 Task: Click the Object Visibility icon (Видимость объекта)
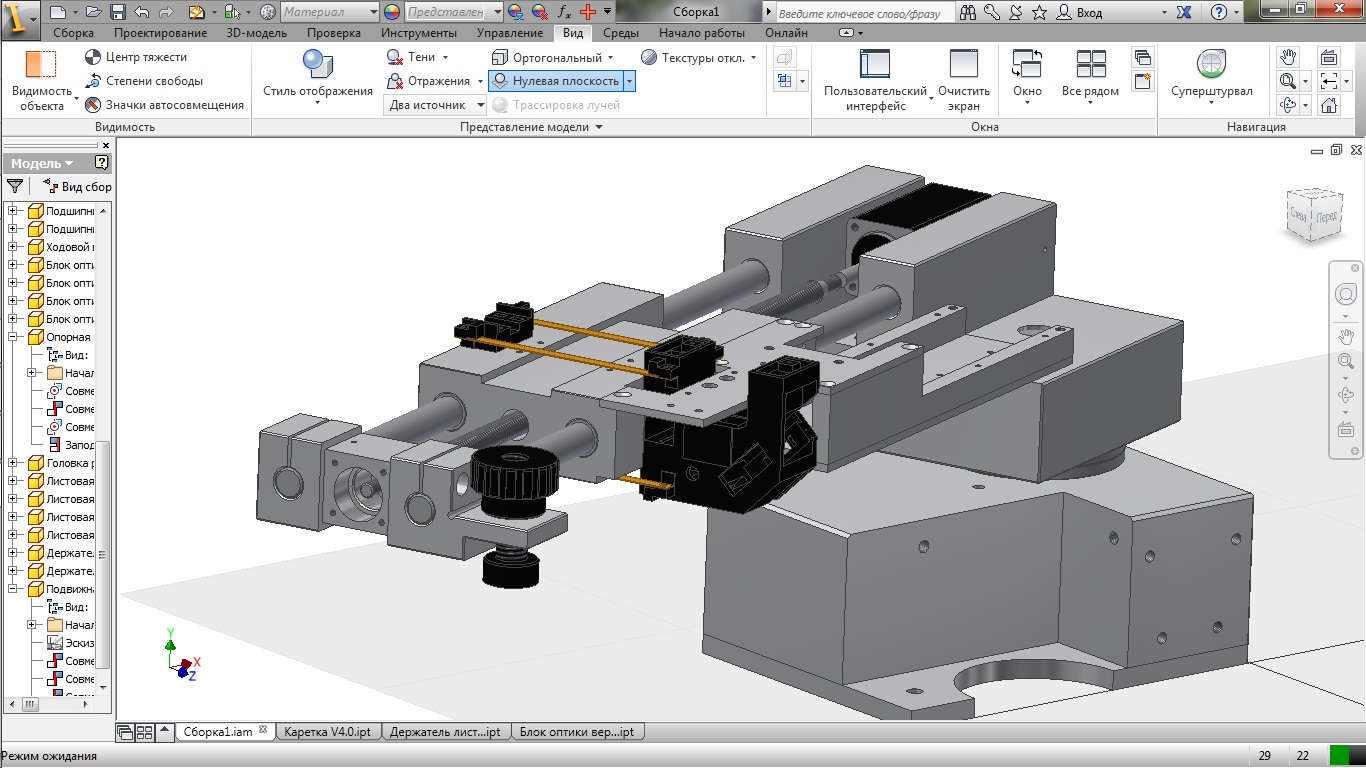click(x=41, y=66)
